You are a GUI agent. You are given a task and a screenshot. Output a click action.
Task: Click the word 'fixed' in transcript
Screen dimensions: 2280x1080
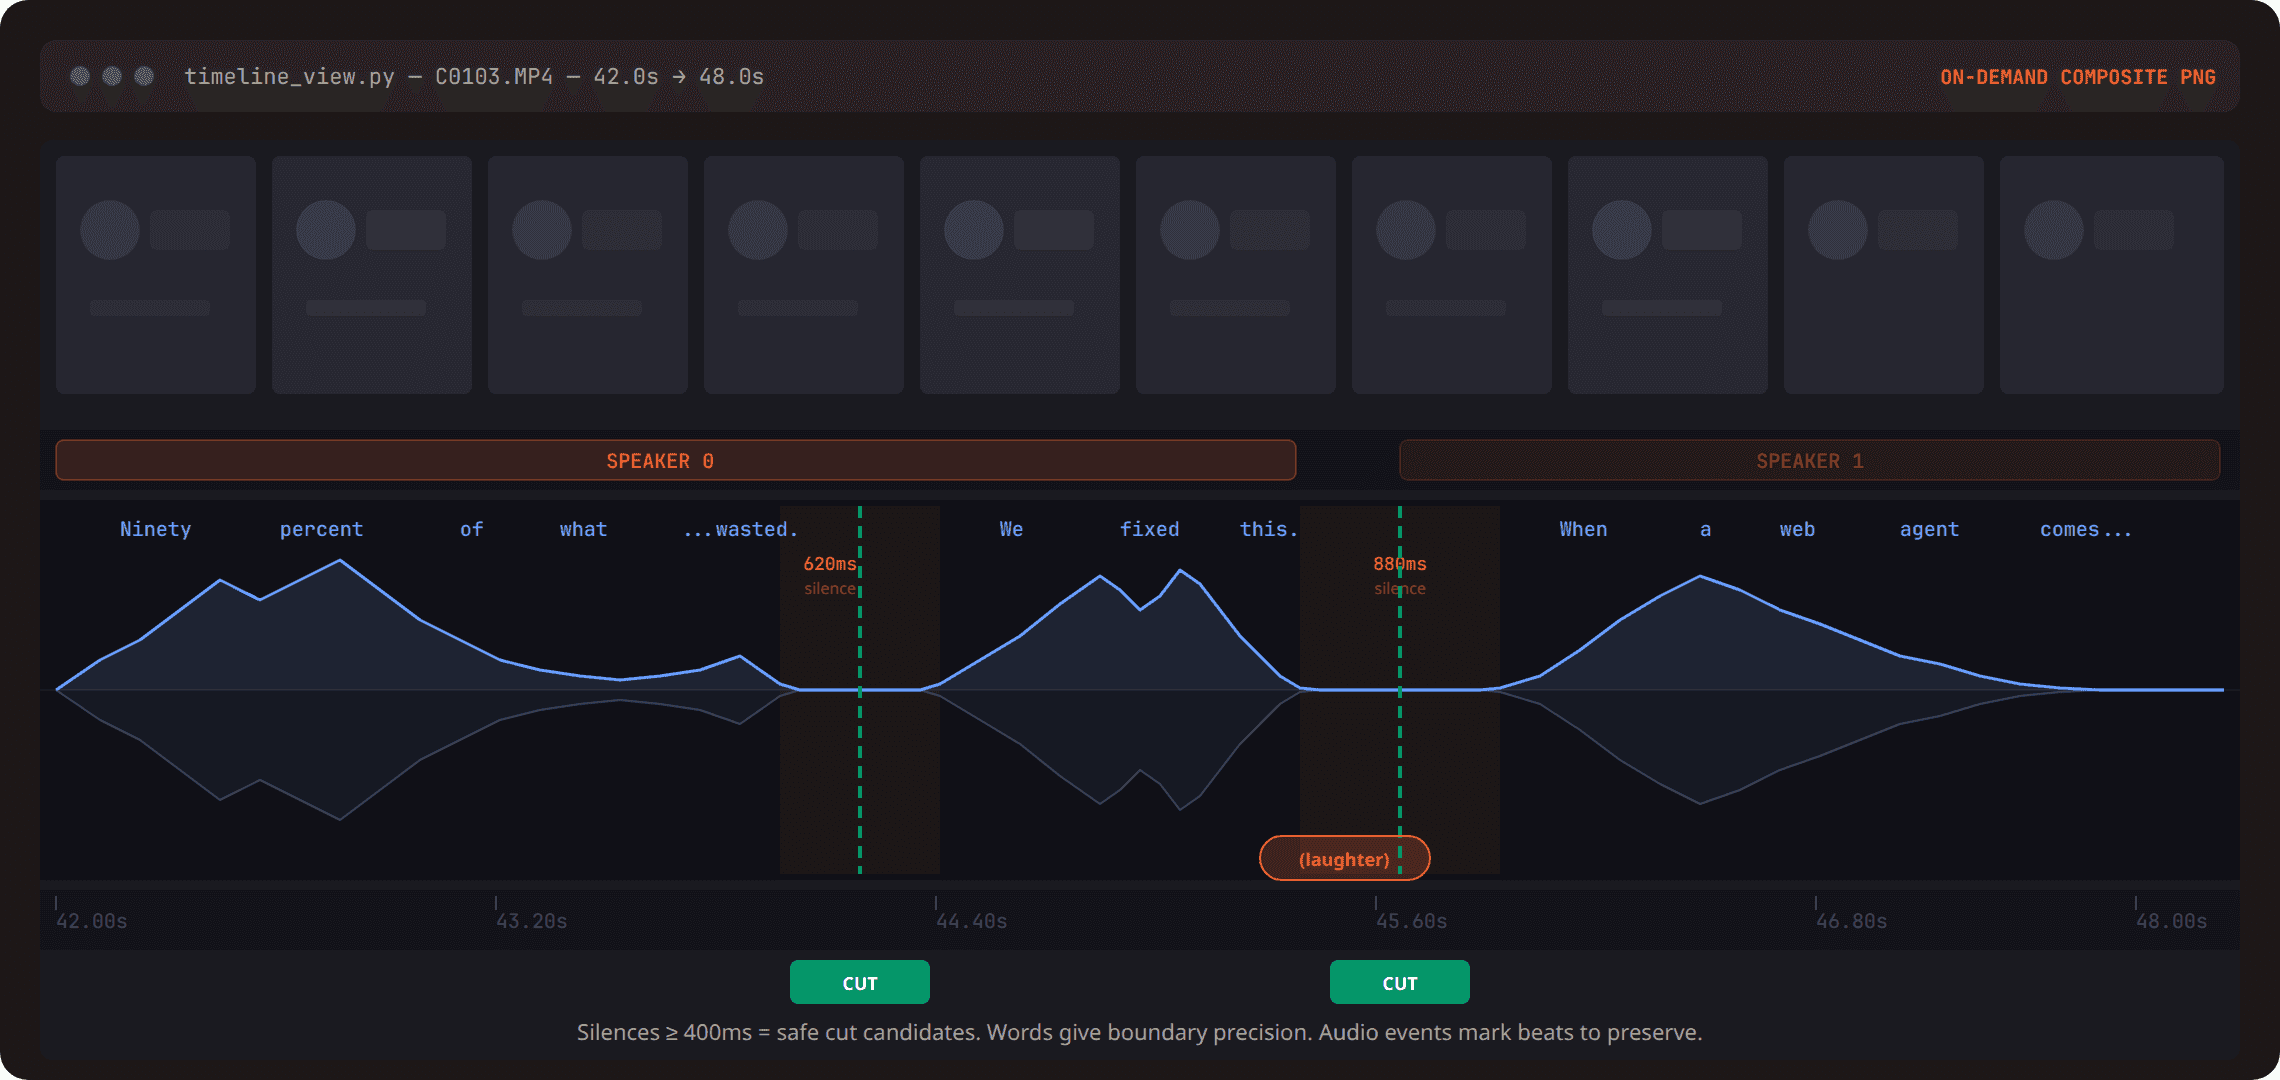point(1149,529)
